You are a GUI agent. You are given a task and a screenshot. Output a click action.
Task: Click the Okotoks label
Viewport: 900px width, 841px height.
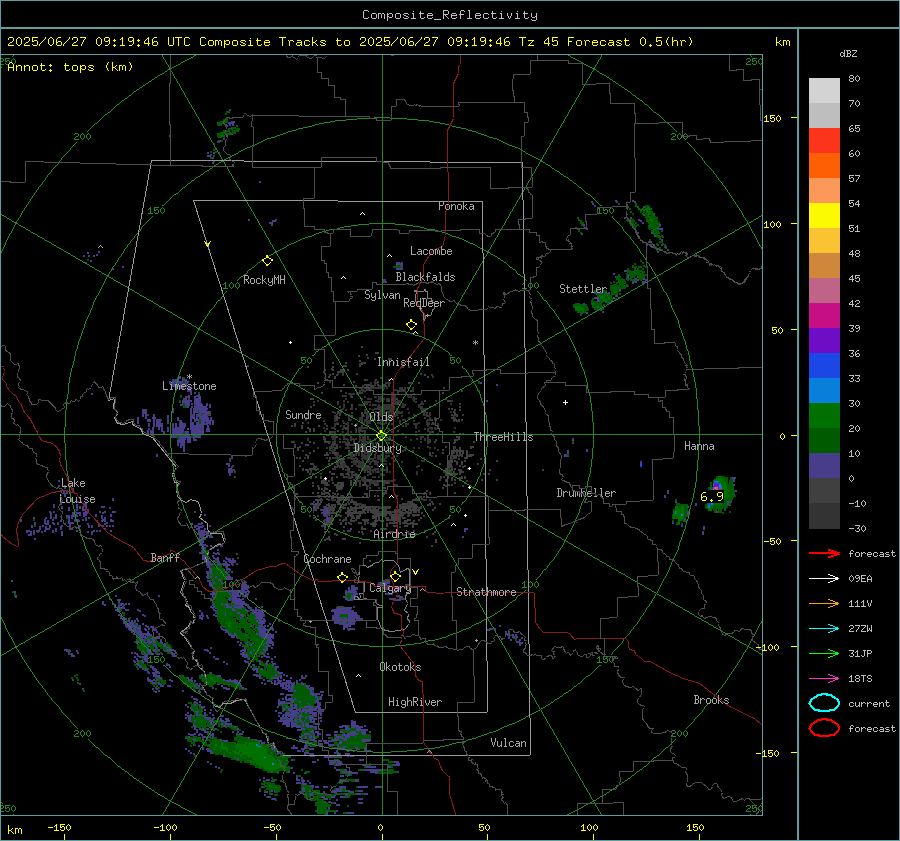click(400, 667)
